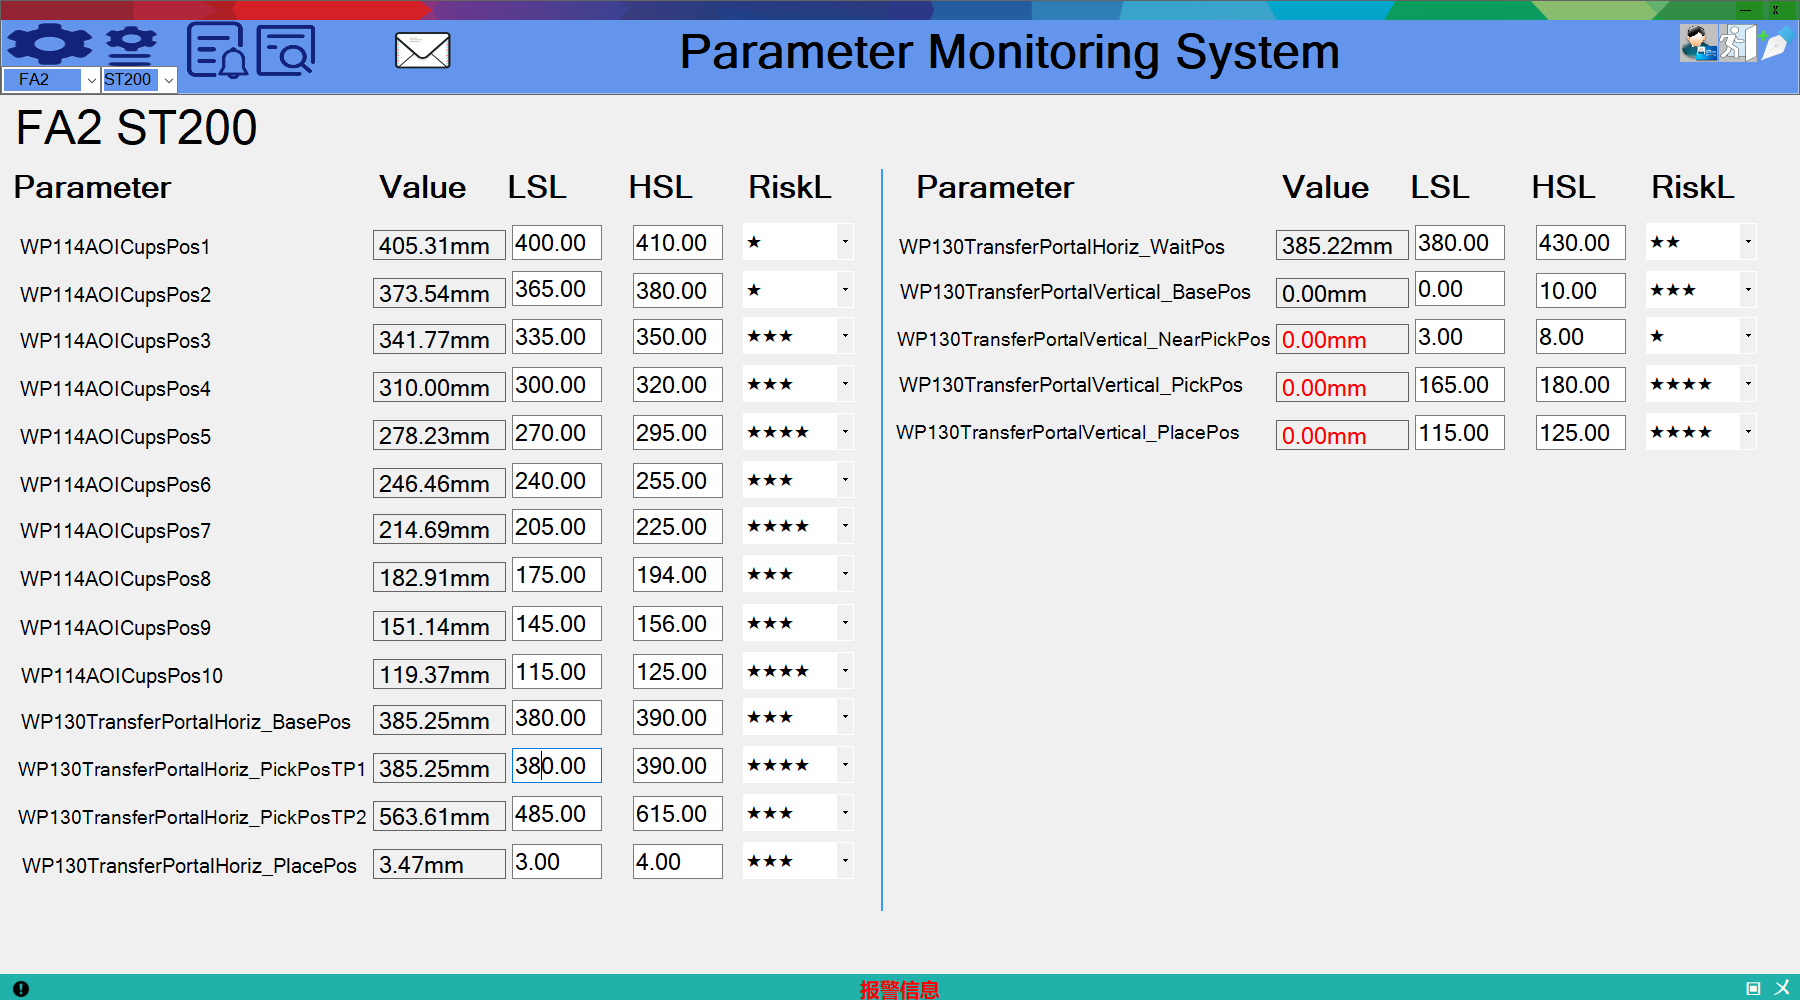Image resolution: width=1800 pixels, height=1000 pixels.
Task: Click LSL 0.00 field of WP130TransferPortalVertical_BasePos
Action: 1460,289
